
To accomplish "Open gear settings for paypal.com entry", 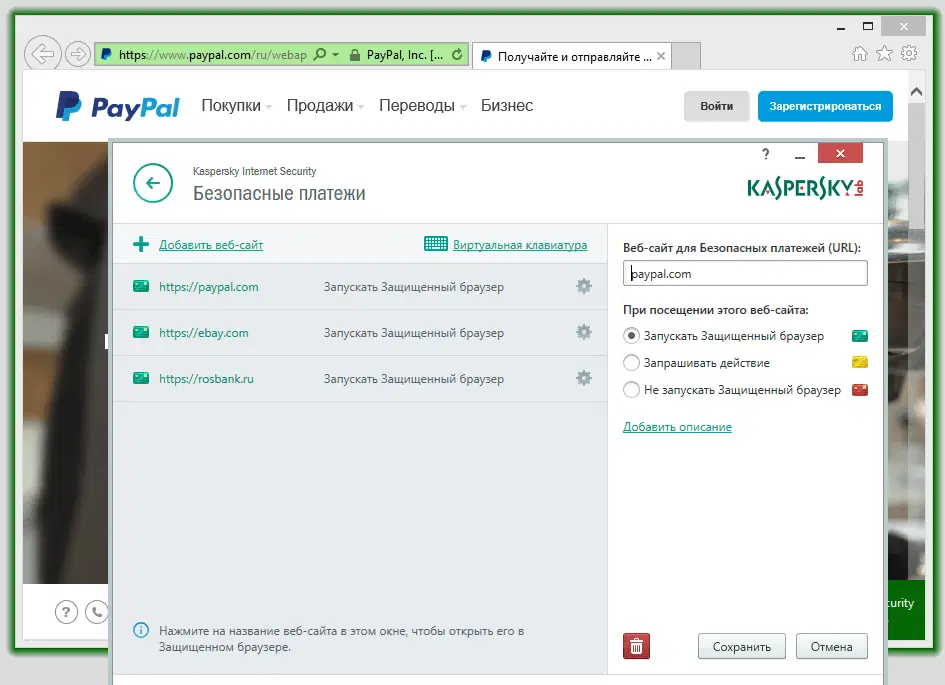I will click(583, 286).
